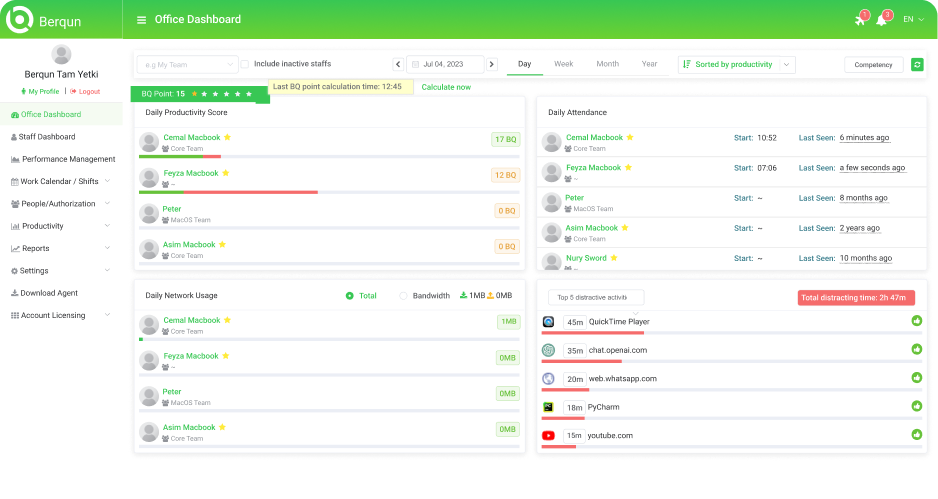Advance to next date with right arrow
This screenshot has height=499, width=938.
tap(491, 65)
